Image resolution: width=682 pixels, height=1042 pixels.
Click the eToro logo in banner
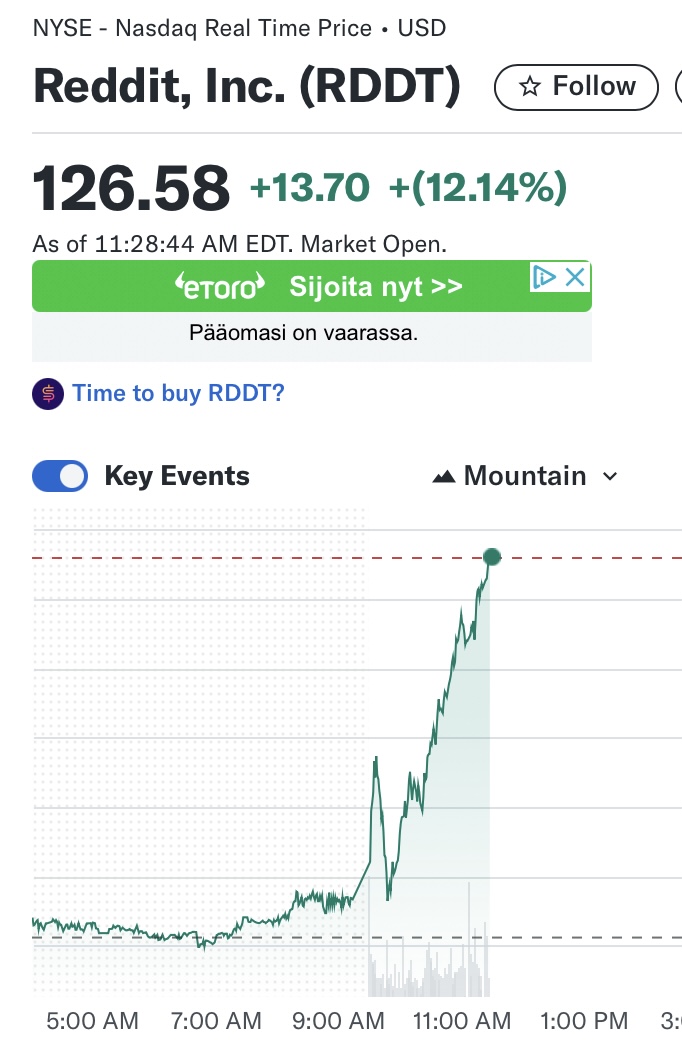click(220, 286)
